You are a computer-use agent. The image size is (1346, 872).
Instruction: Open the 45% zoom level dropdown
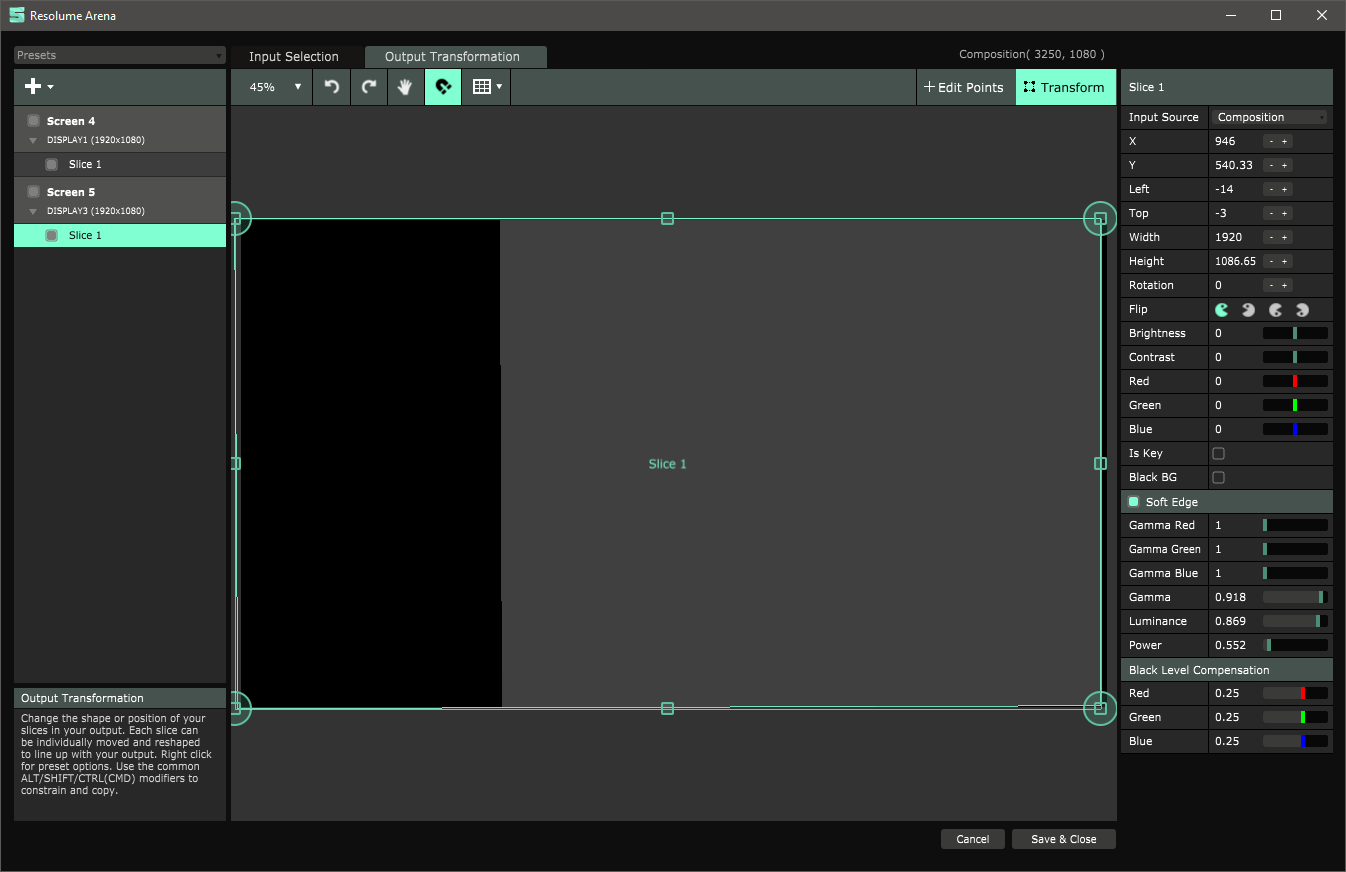(x=275, y=87)
